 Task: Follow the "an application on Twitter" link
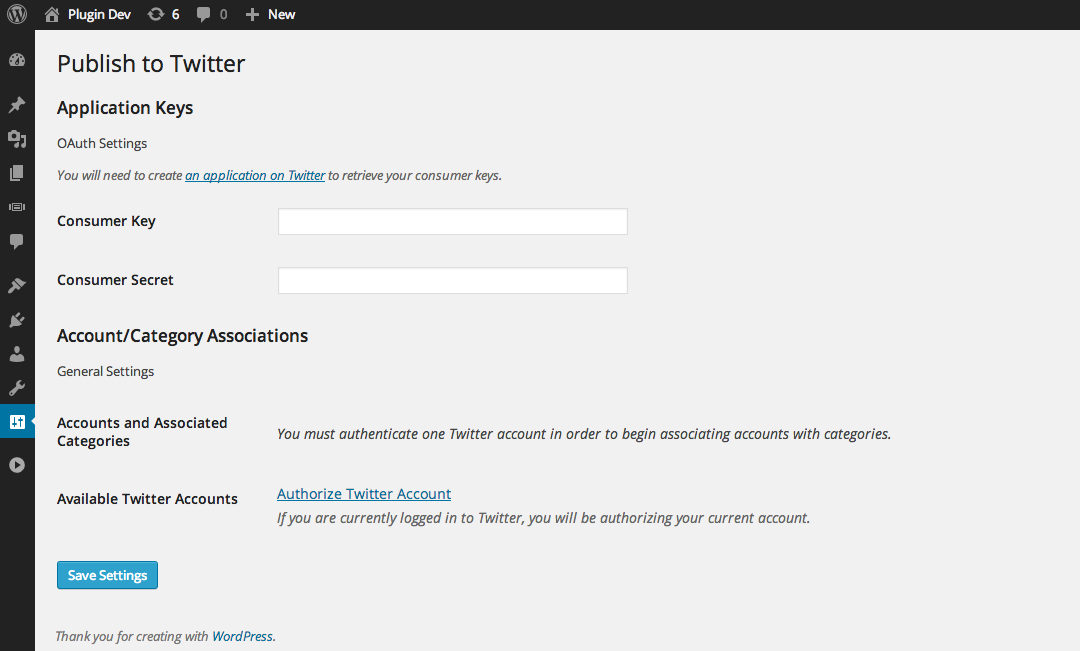pos(255,175)
